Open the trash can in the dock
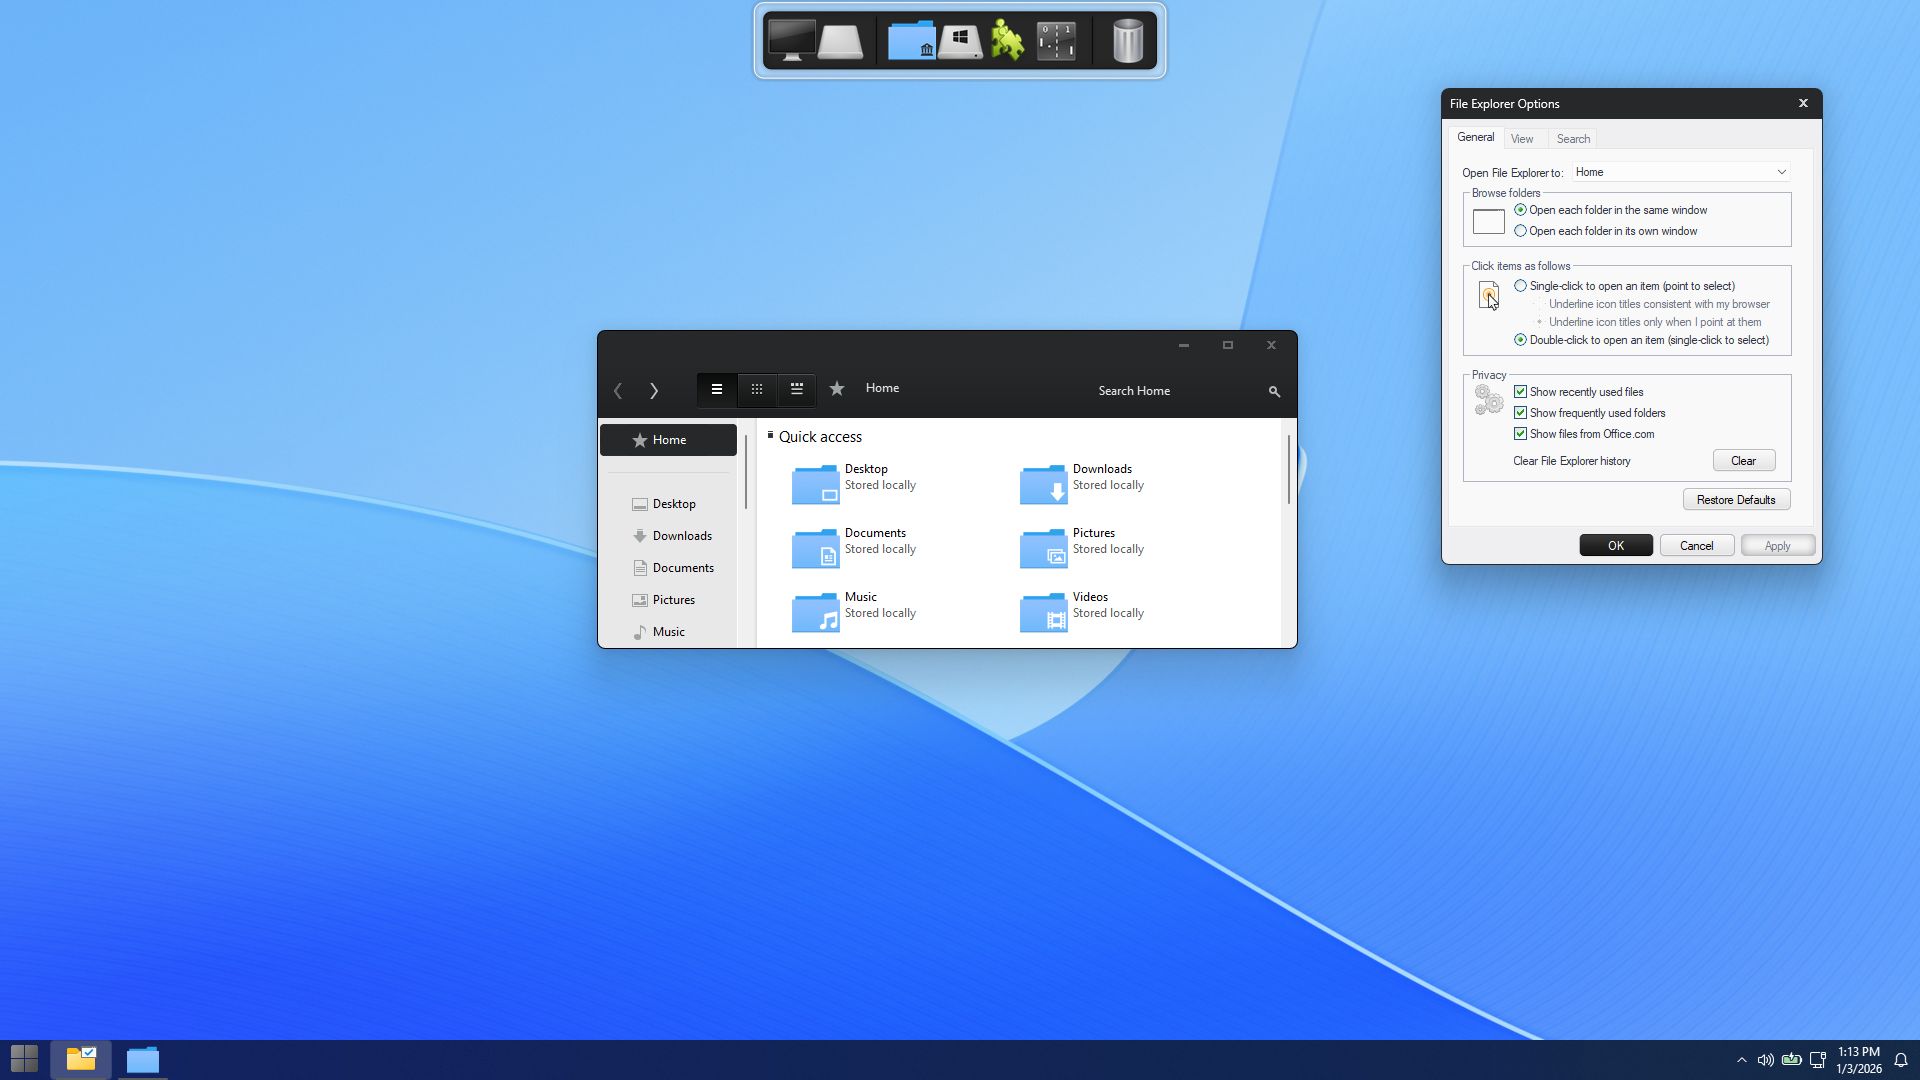The width and height of the screenshot is (1920, 1080). [1127, 42]
